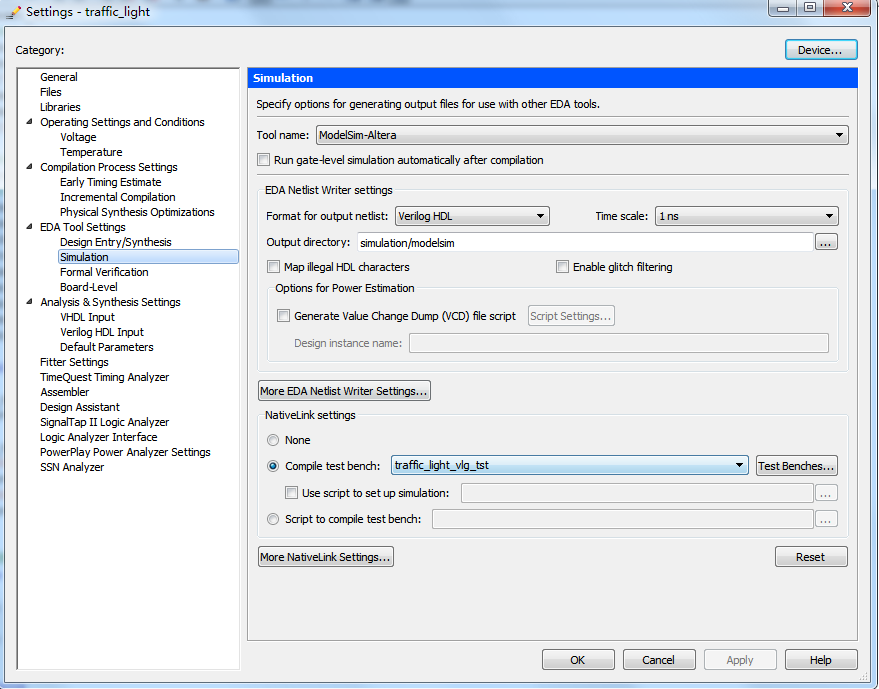The height and width of the screenshot is (689, 879).
Task: Browse for output directory with ellipsis button
Action: click(826, 242)
